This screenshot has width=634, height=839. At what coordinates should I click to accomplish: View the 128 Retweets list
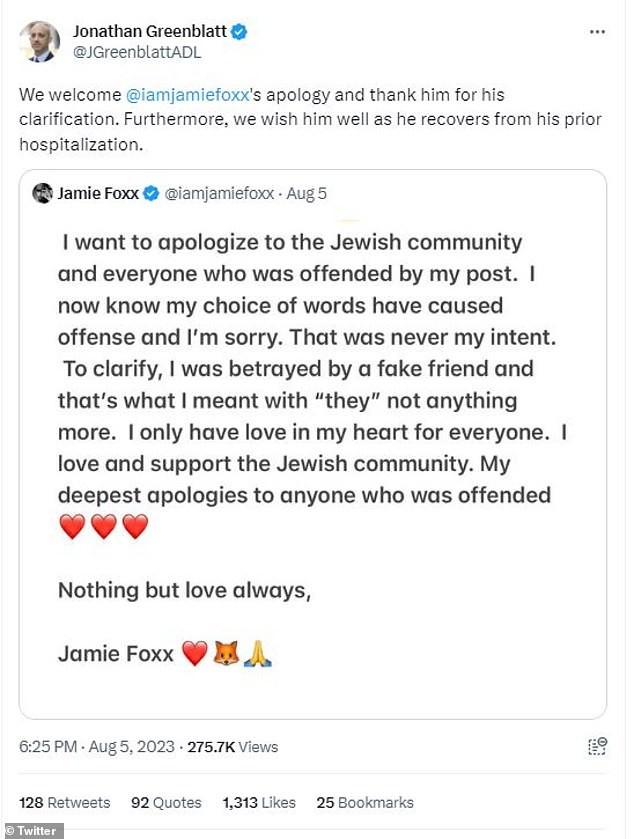coord(65,803)
